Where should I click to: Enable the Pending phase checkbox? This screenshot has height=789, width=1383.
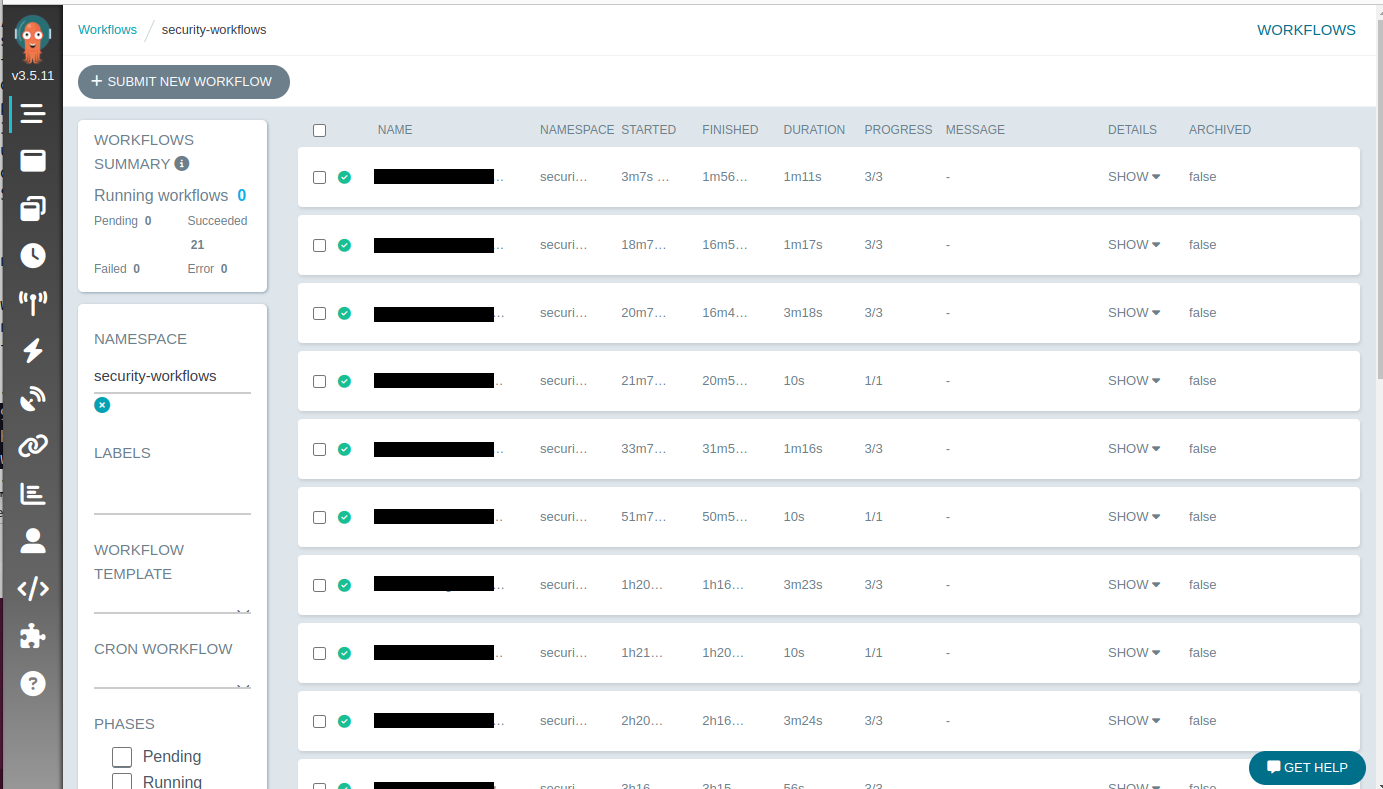pyautogui.click(x=122, y=757)
